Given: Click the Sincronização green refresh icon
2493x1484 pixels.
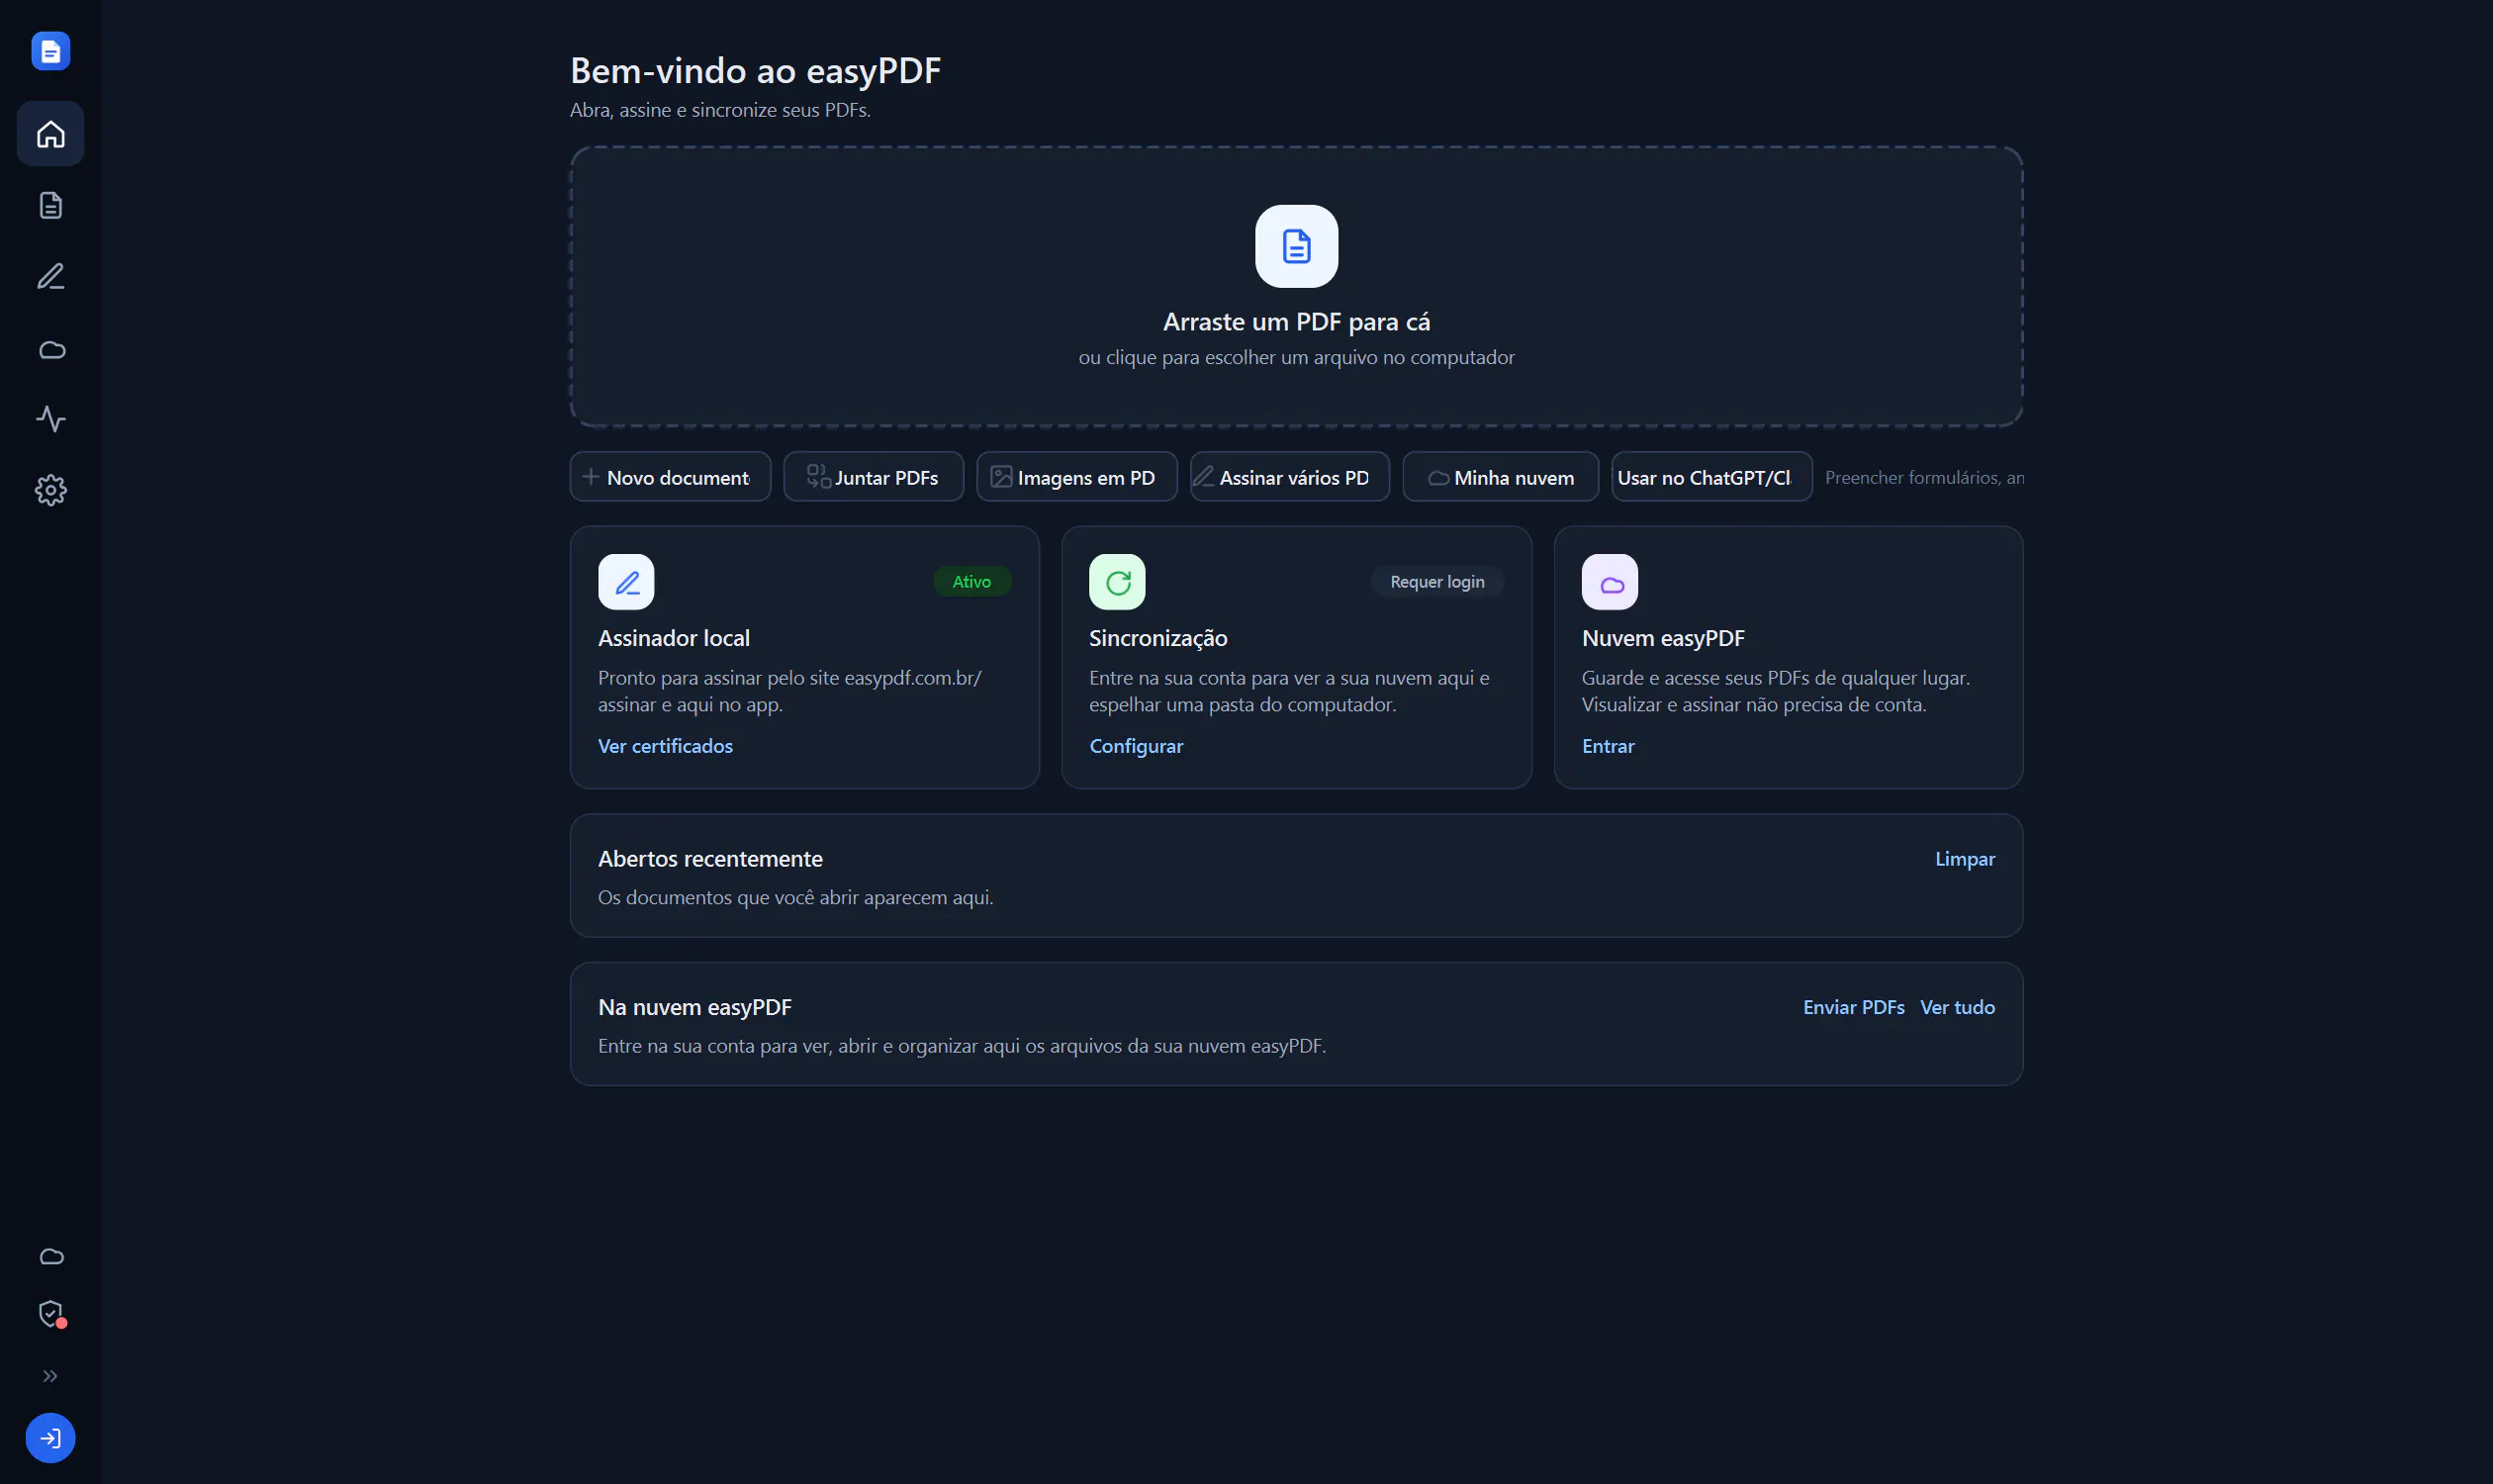Looking at the screenshot, I should coord(1117,582).
